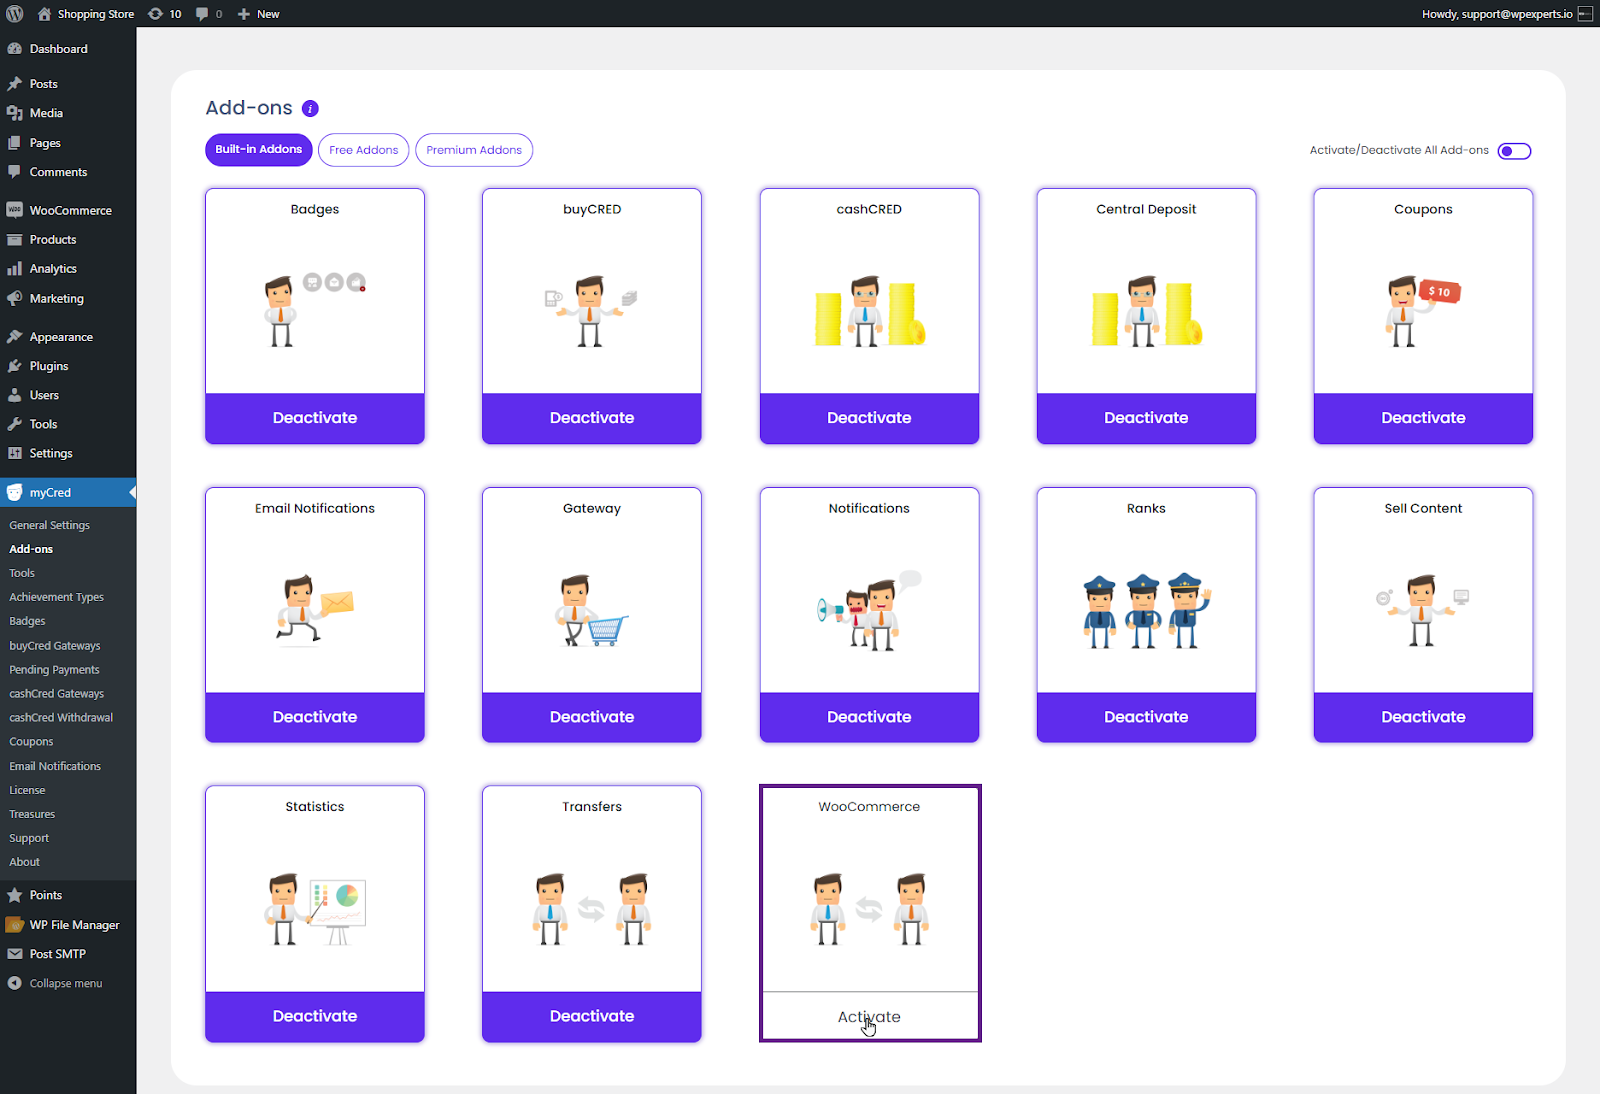Click the plus New icon in admin bar
Image resolution: width=1600 pixels, height=1094 pixels.
pyautogui.click(x=243, y=14)
